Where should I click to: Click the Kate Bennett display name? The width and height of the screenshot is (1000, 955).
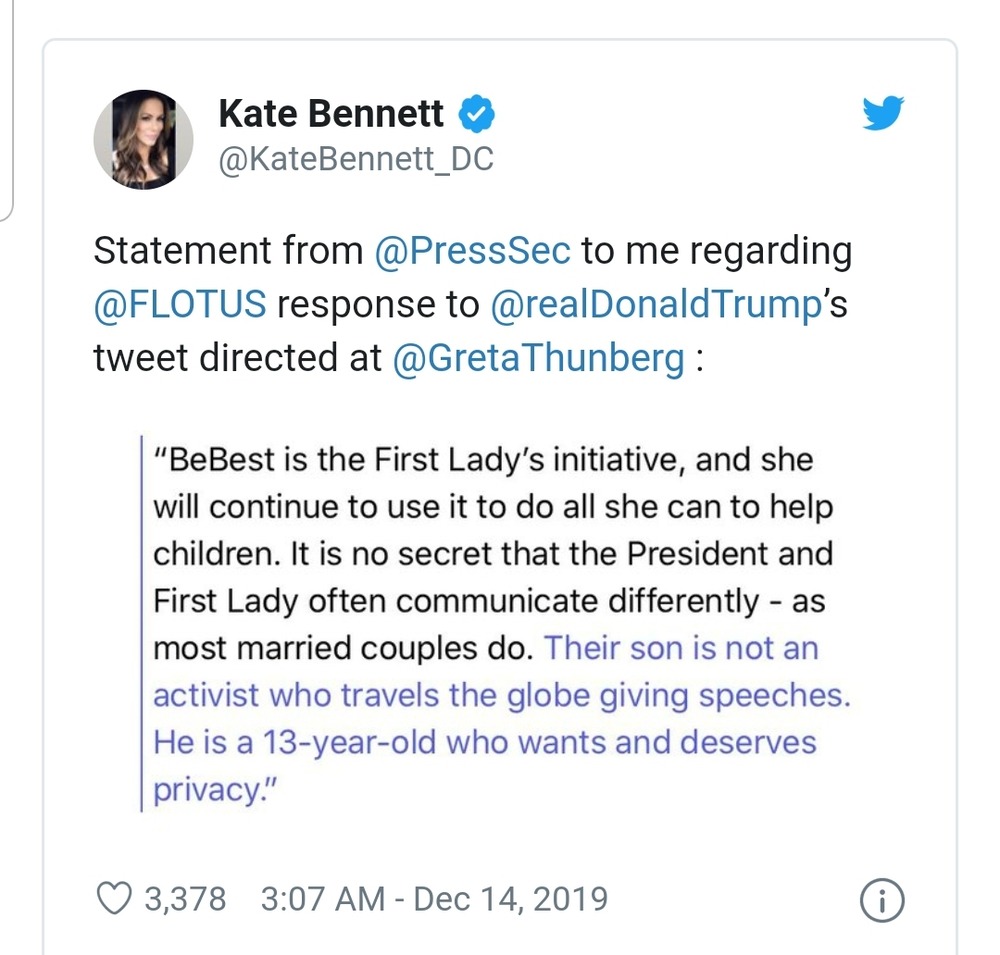(331, 114)
